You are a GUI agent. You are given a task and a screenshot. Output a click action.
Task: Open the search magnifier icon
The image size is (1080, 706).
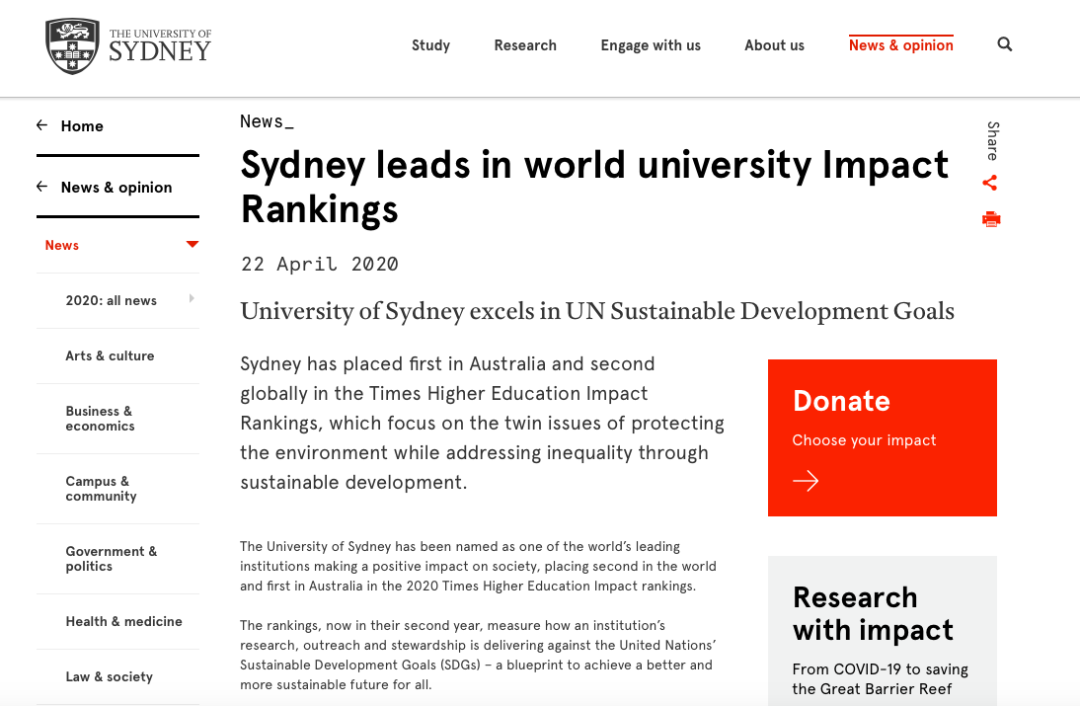tap(1005, 45)
